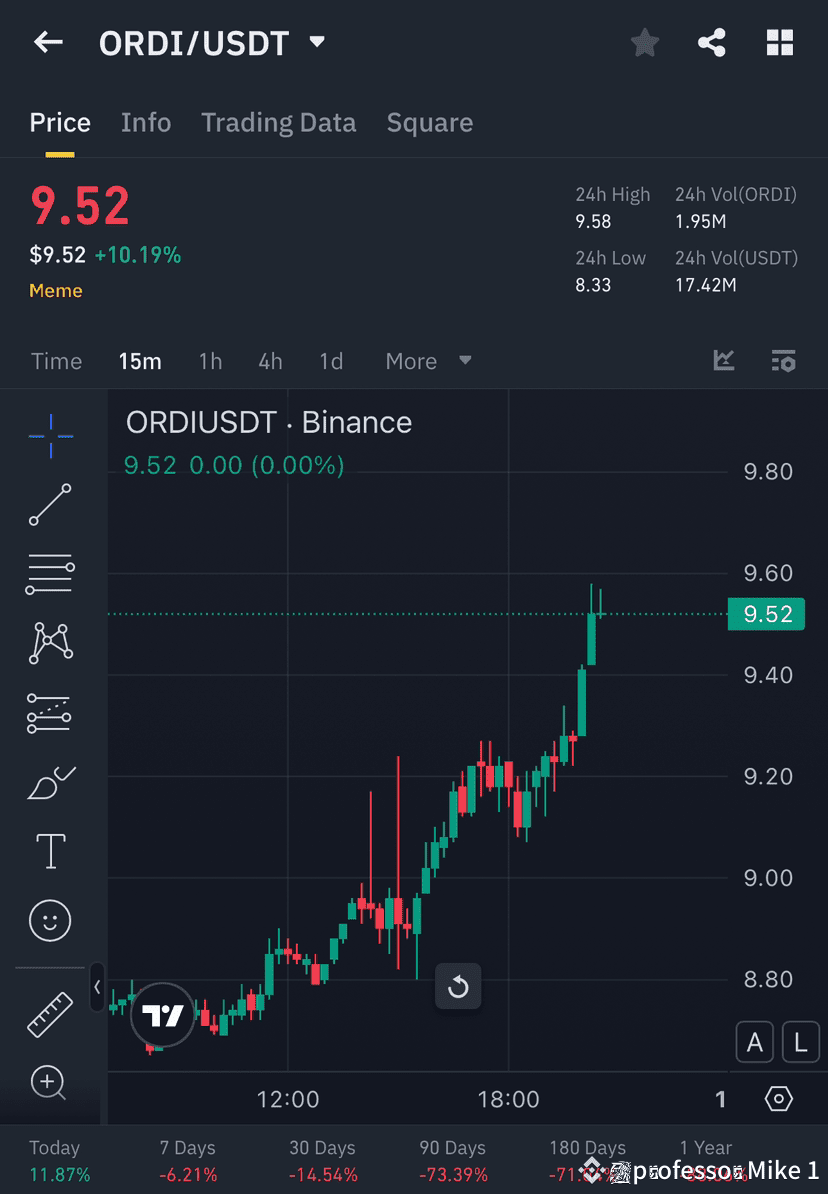The width and height of the screenshot is (828, 1194).
Task: Select the crosshair cursor tool
Action: 50,435
